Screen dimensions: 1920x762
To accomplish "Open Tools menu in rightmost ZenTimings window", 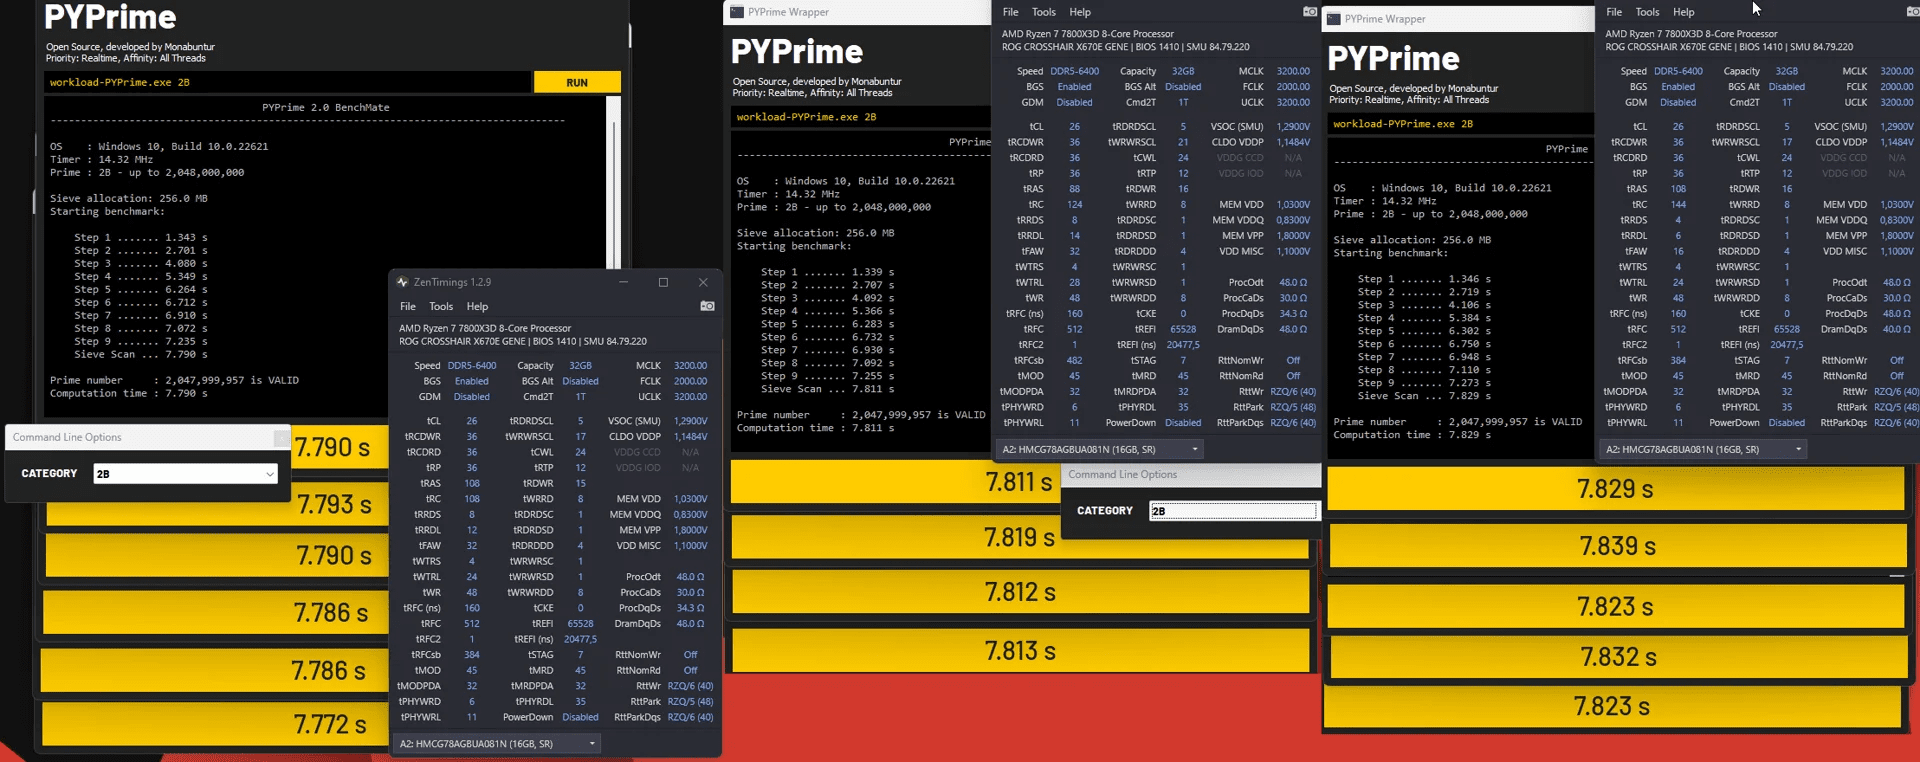I will click(x=1647, y=12).
